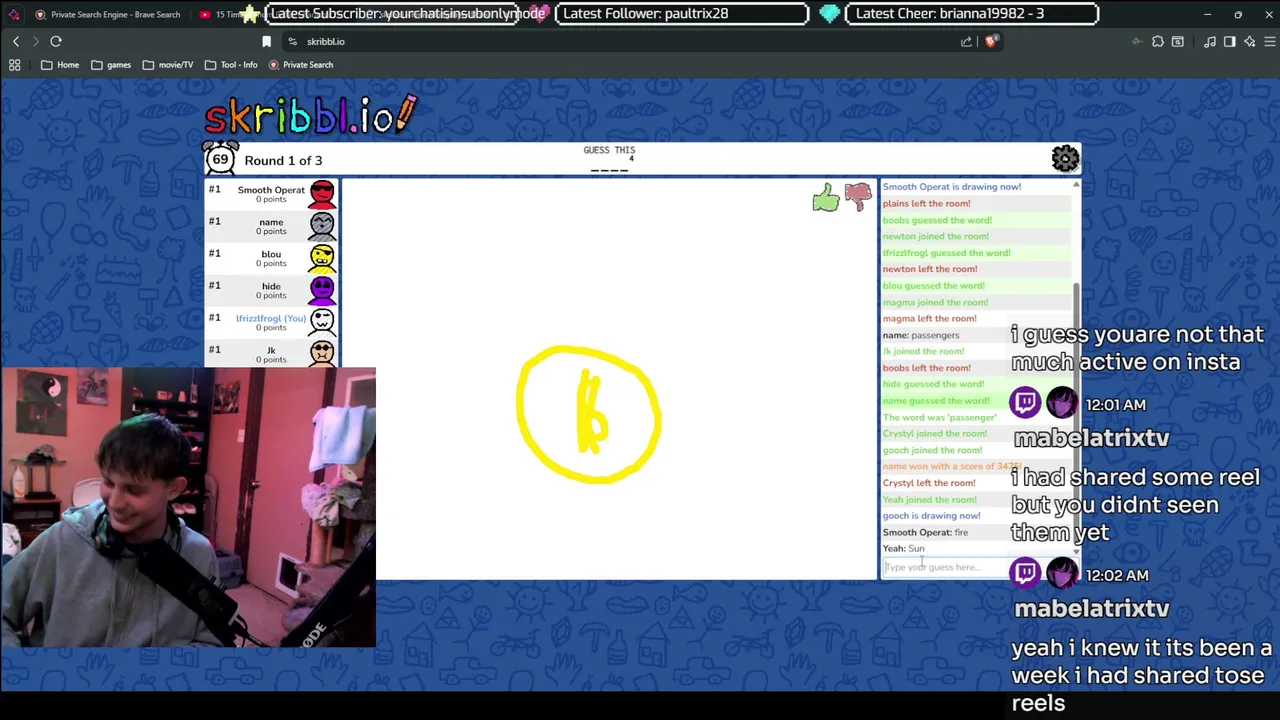1280x720 pixels.
Task: Open the Home bookmark folder
Action: [x=59, y=65]
